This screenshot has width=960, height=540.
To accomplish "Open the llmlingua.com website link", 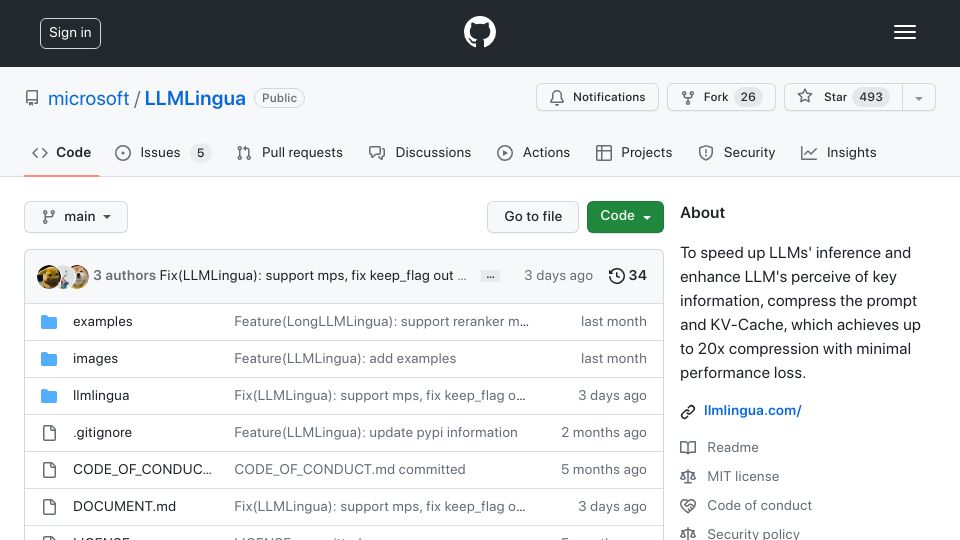I will click(x=752, y=411).
